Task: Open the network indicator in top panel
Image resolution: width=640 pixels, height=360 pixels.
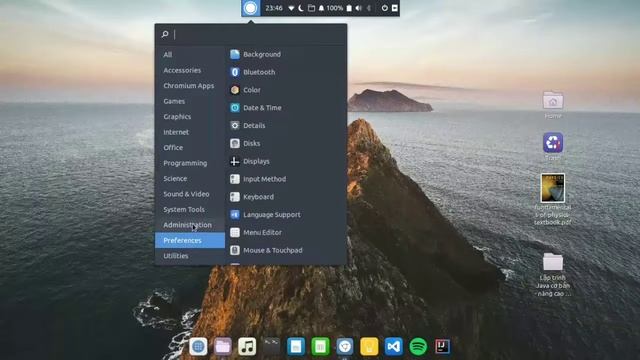Action: click(291, 8)
